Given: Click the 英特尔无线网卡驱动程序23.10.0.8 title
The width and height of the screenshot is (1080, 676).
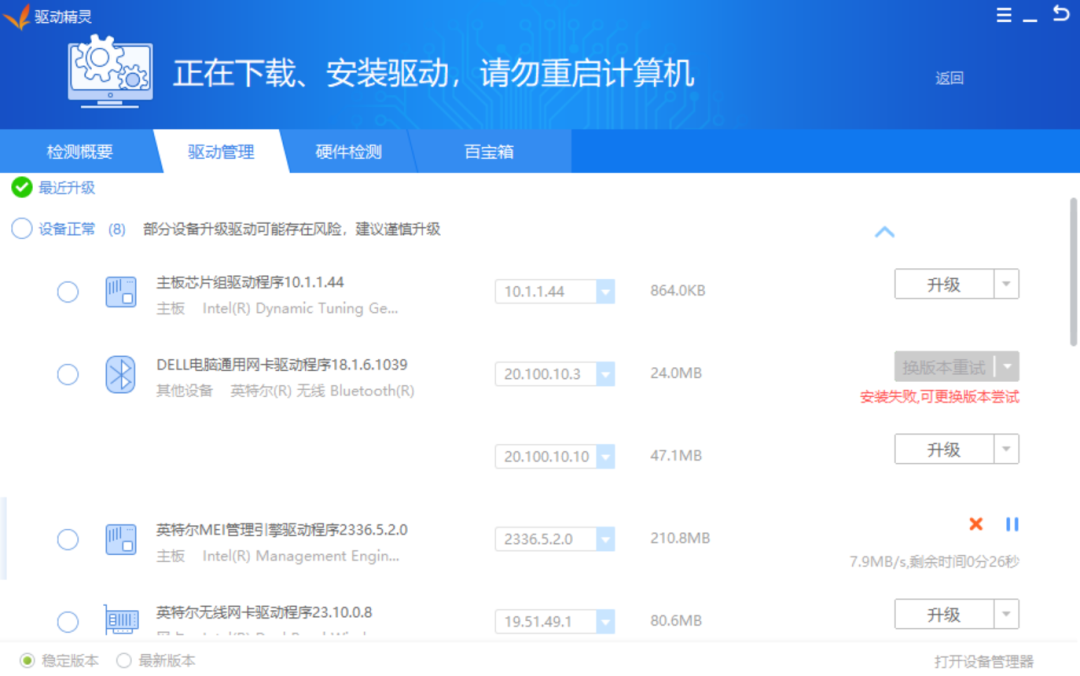Looking at the screenshot, I should 264,612.
